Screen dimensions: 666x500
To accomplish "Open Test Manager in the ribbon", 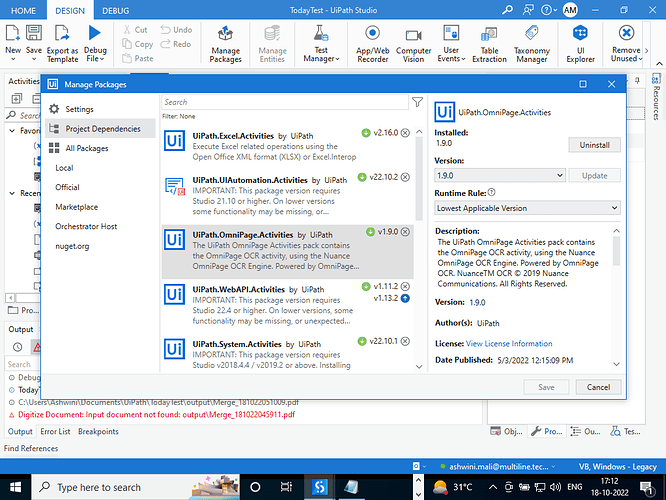I will pos(321,44).
